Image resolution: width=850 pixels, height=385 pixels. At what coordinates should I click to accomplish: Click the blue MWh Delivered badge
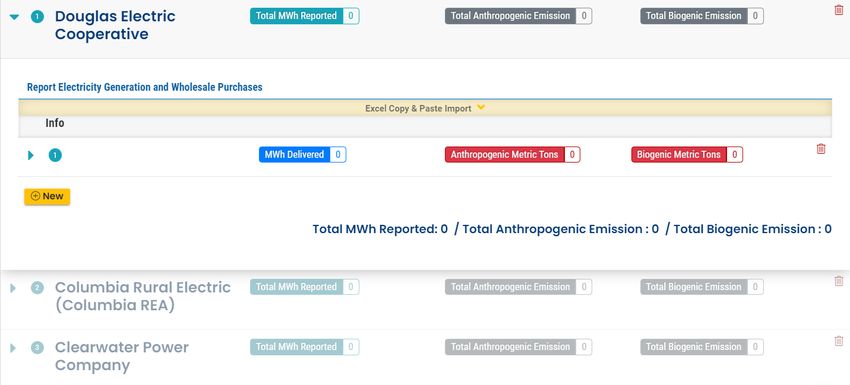[302, 155]
